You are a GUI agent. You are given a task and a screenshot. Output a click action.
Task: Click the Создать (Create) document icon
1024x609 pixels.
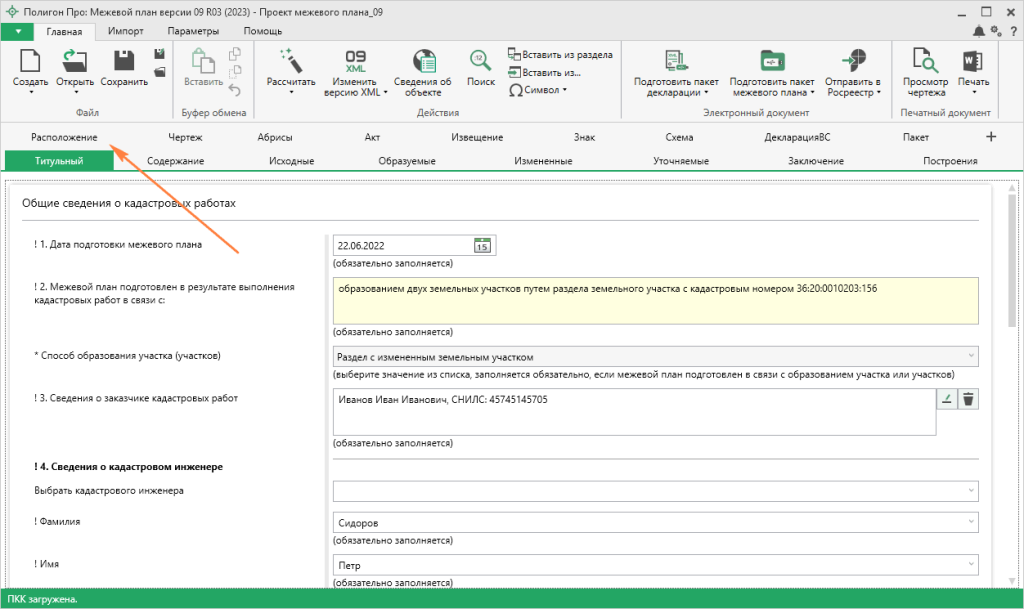30,60
